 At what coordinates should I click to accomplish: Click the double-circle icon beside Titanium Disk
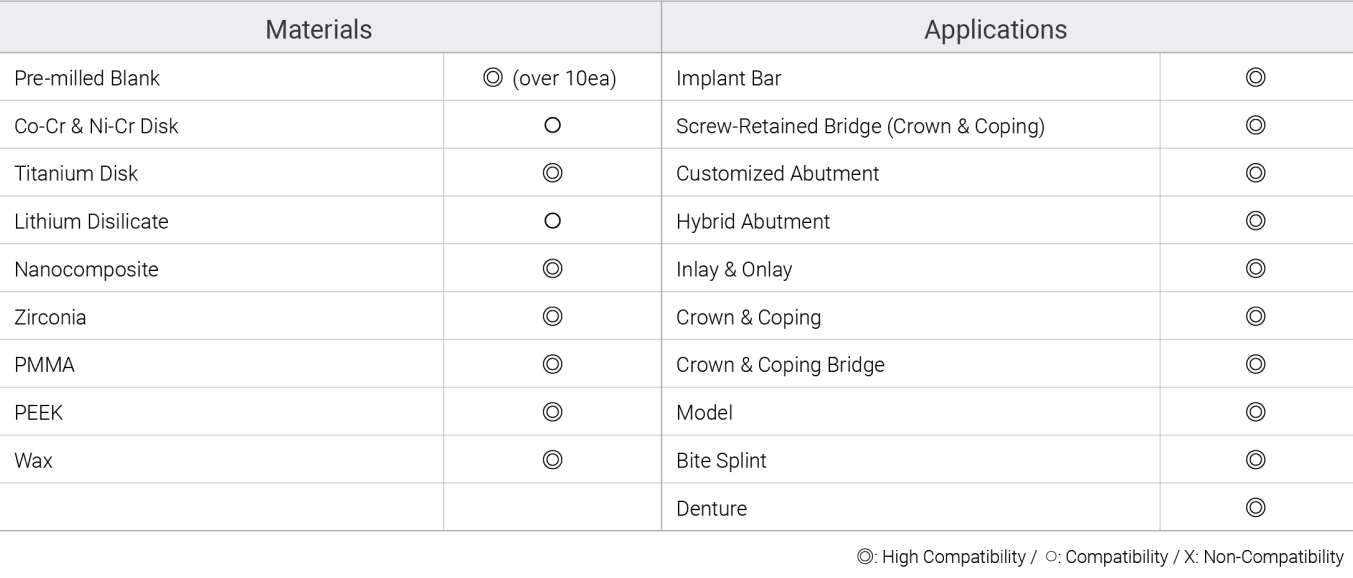[x=551, y=173]
